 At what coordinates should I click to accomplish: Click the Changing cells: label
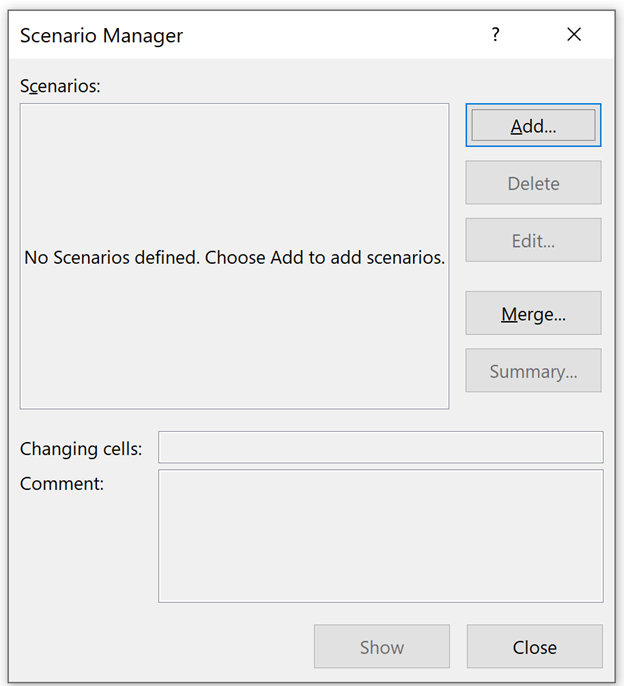point(81,449)
